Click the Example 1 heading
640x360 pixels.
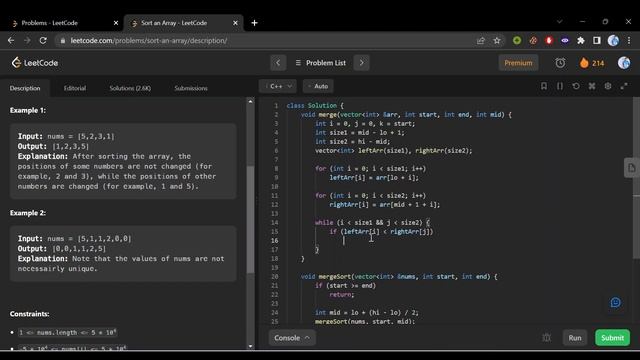click(28, 110)
